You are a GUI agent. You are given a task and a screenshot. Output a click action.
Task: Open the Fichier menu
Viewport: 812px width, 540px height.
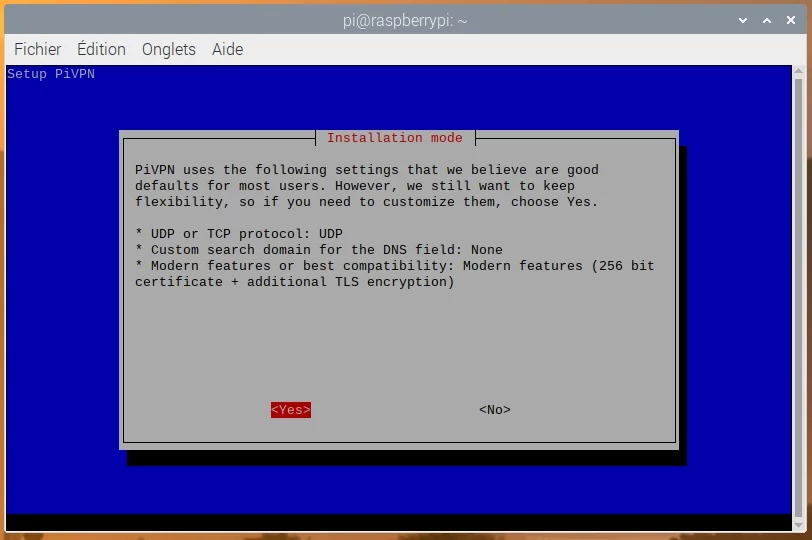37,49
